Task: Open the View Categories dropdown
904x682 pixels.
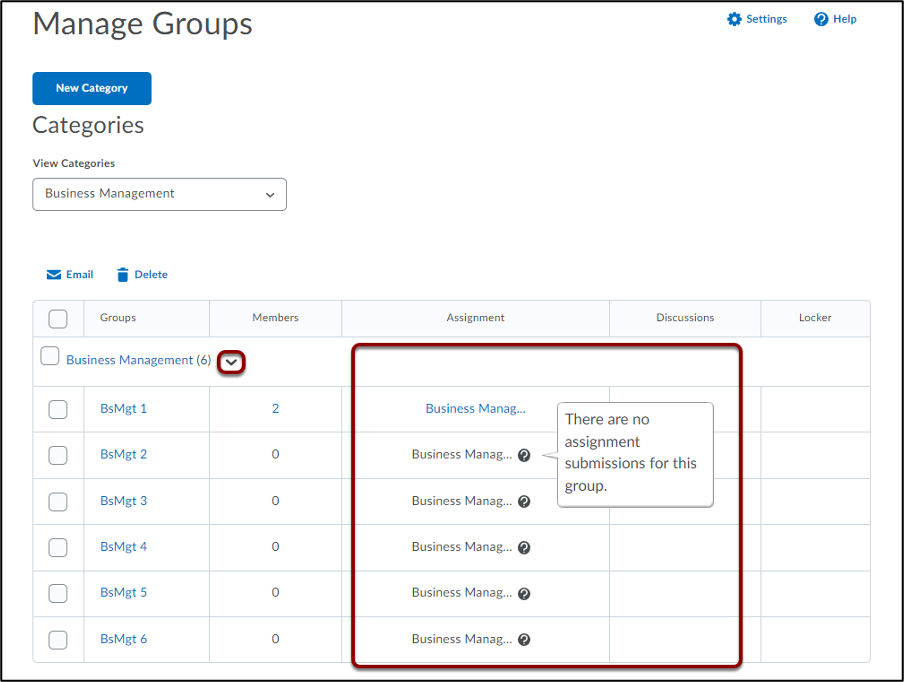Action: (x=159, y=194)
